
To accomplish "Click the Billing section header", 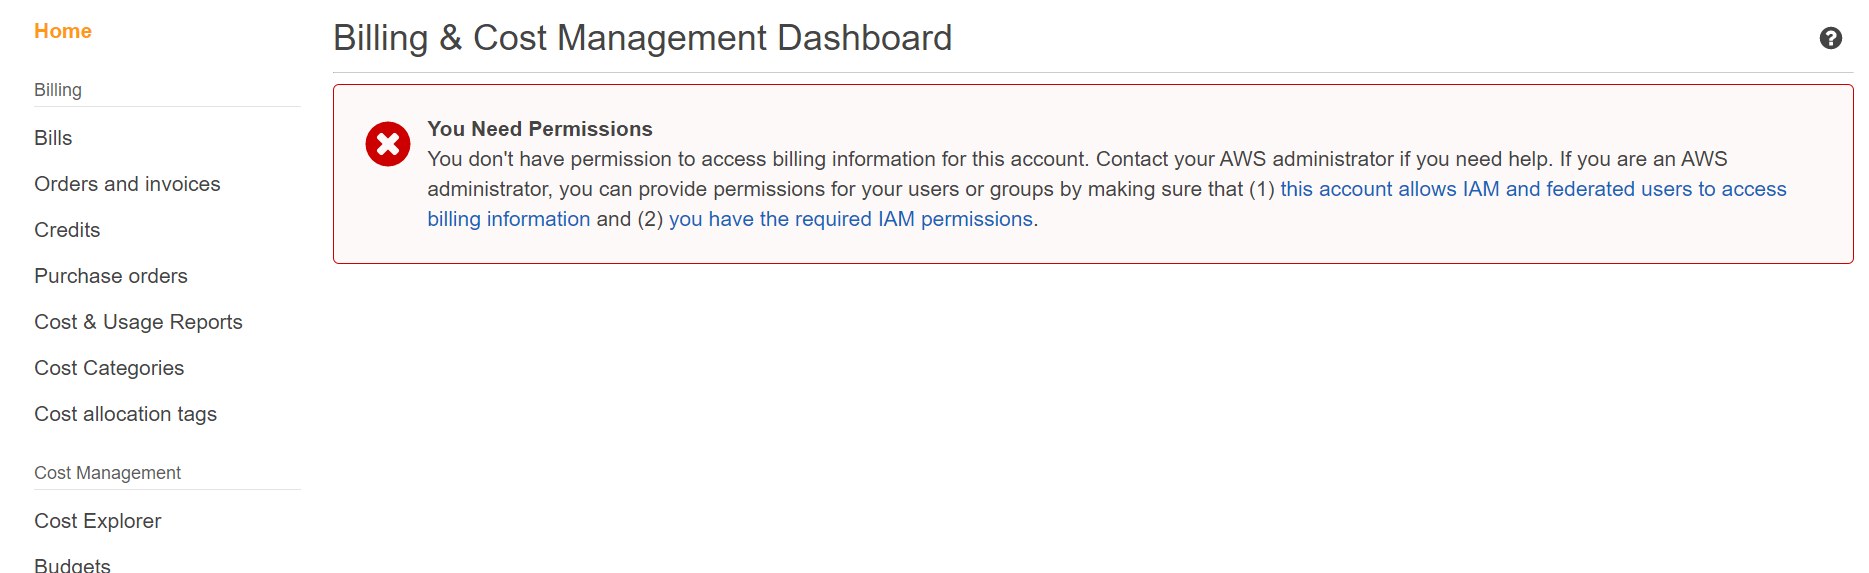I will pos(58,90).
